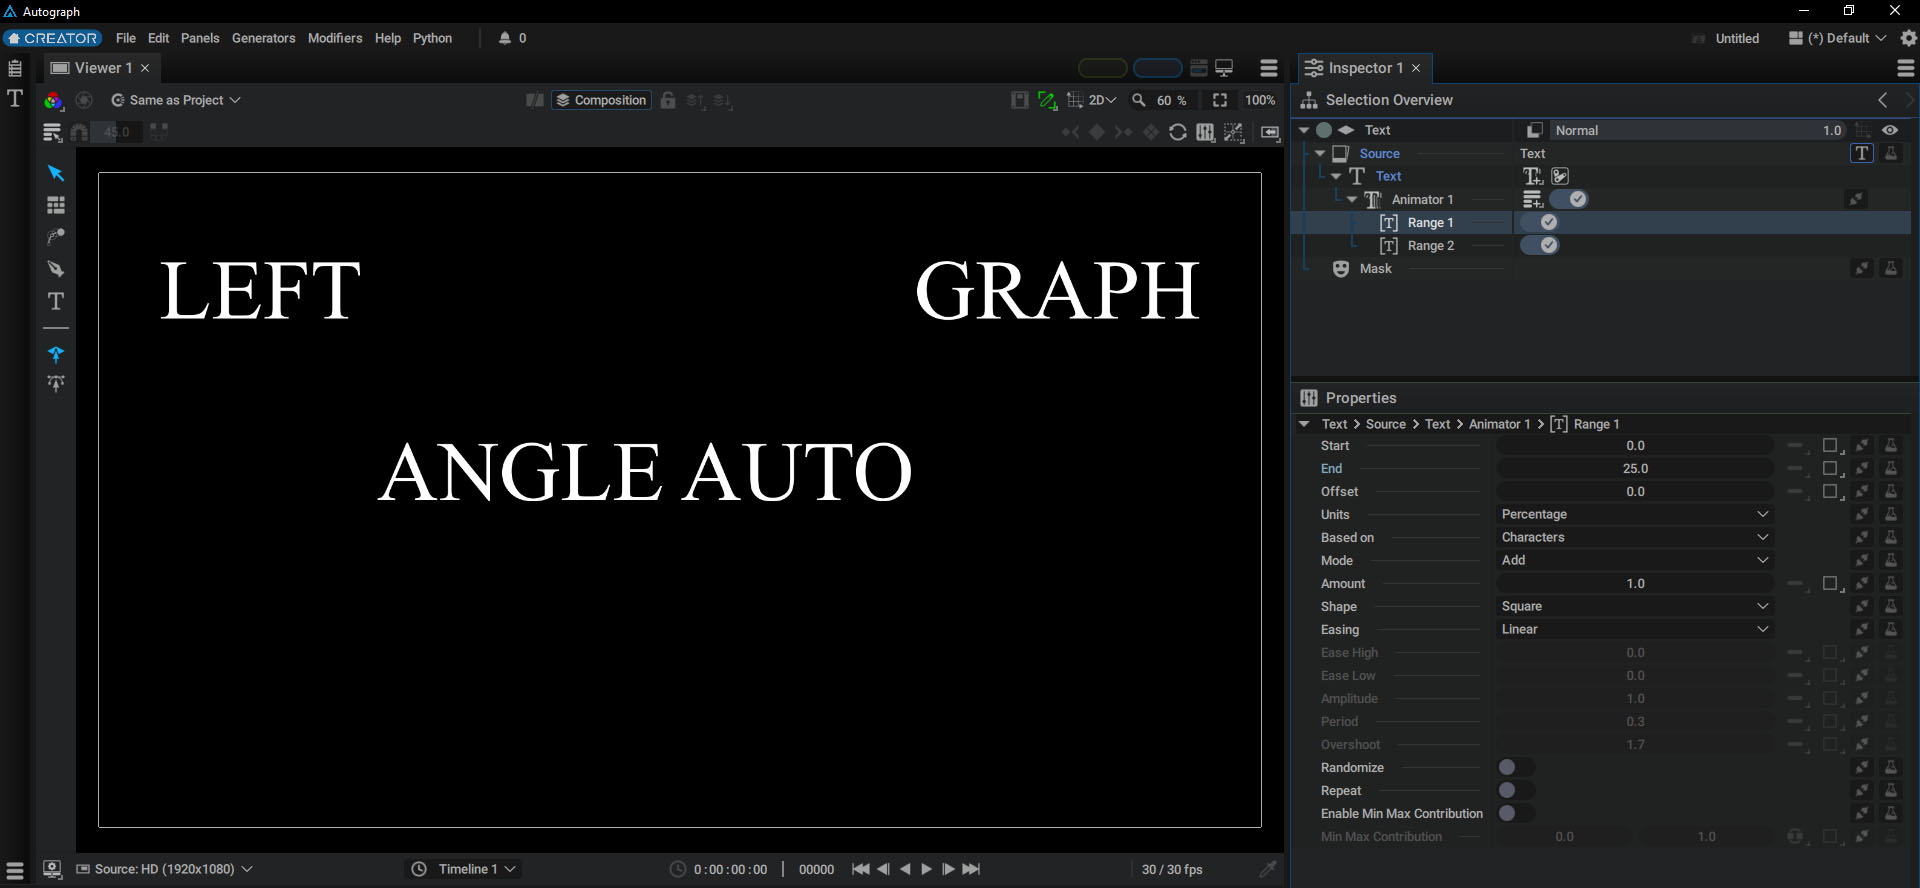Go to the first frame

(x=860, y=869)
